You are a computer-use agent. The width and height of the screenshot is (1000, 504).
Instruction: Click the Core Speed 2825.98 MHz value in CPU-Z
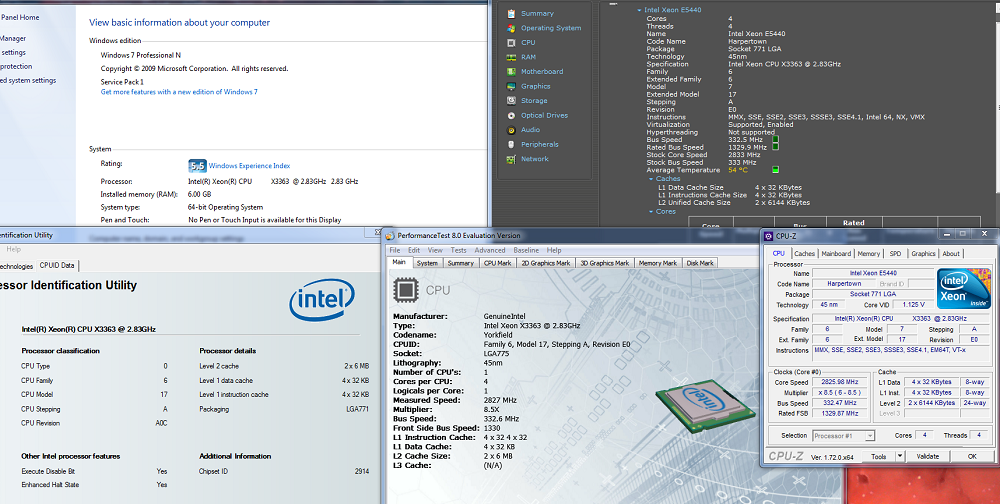coord(842,382)
